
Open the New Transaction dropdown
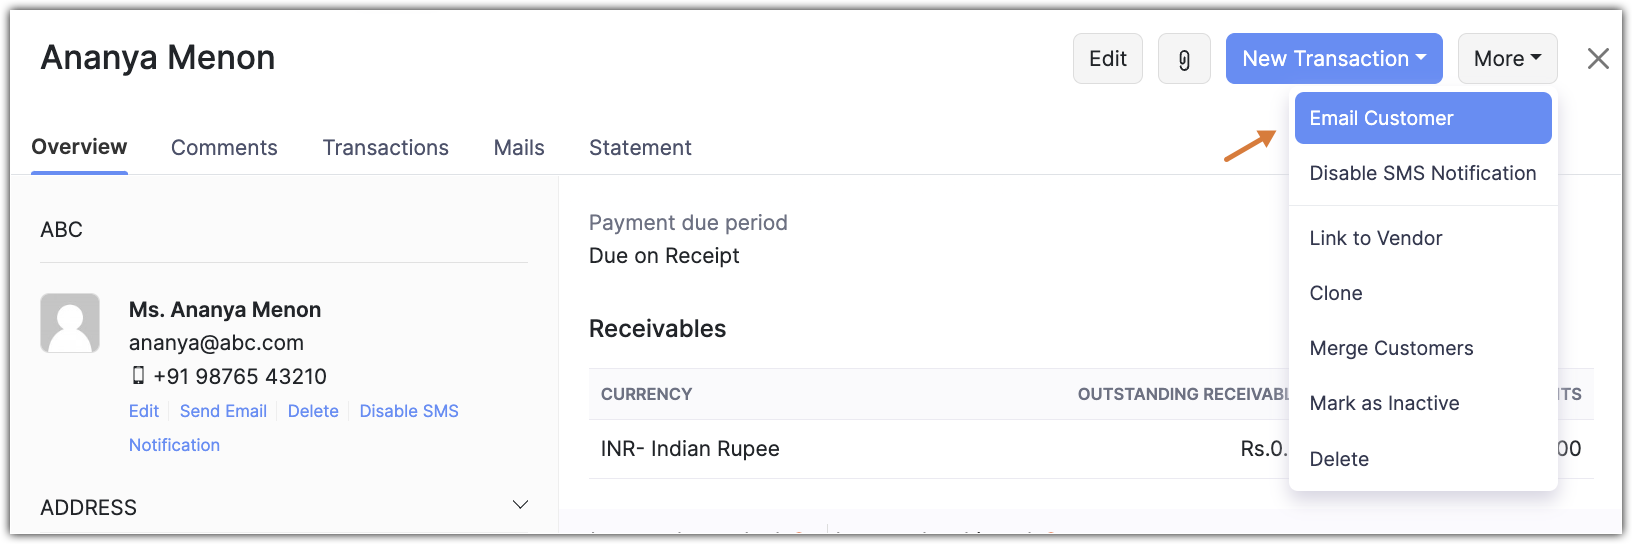click(x=1334, y=59)
